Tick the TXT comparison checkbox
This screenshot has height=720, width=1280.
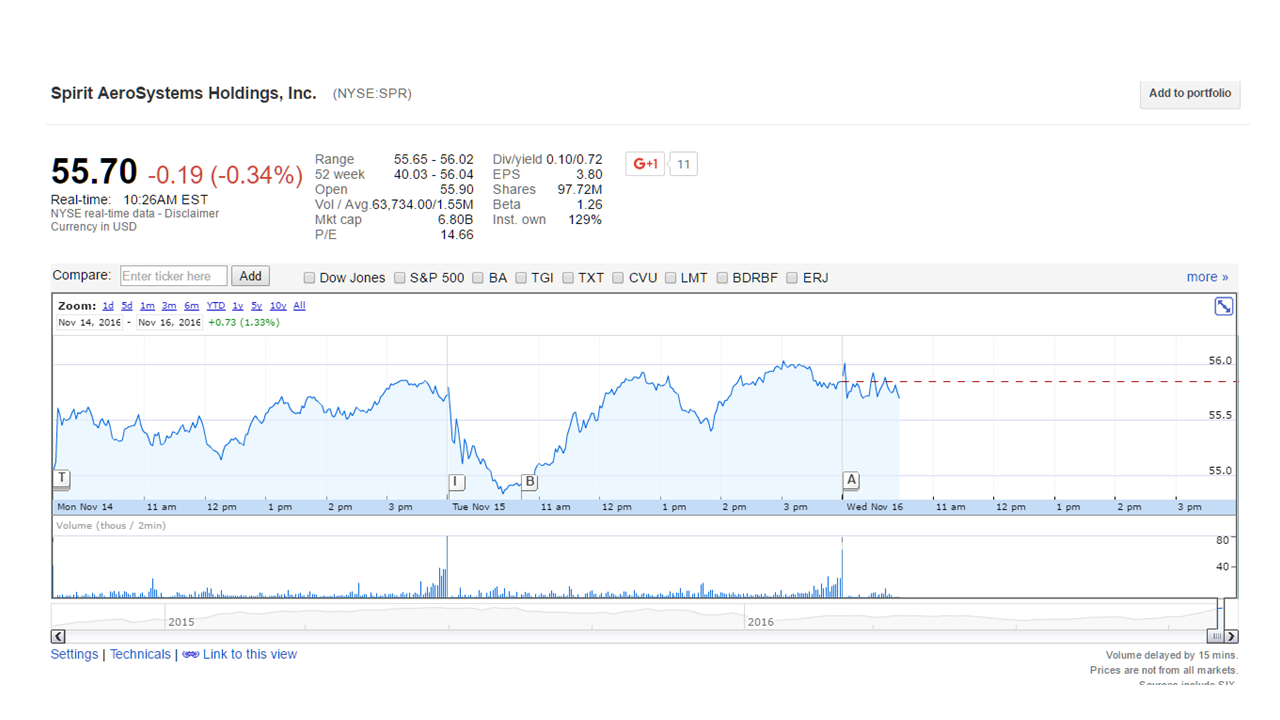click(x=568, y=278)
